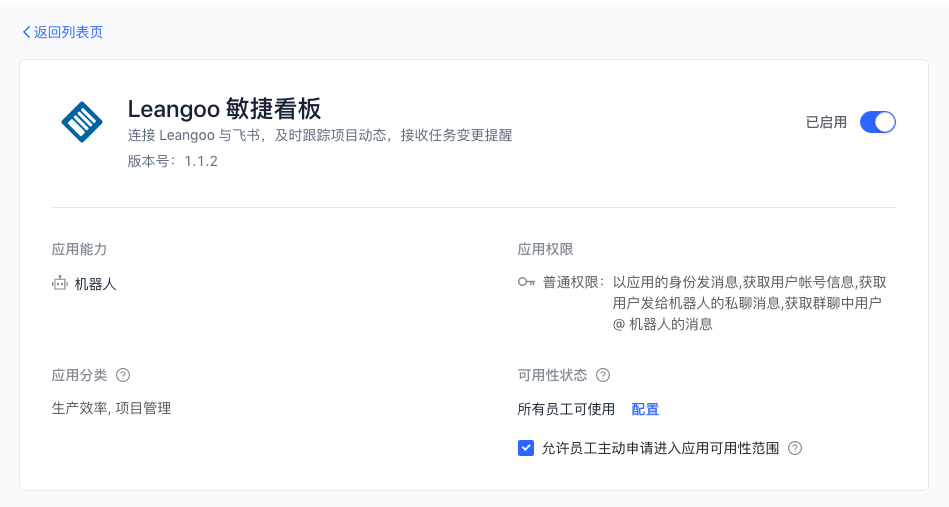This screenshot has width=949, height=507.
Task: Click the Leangoo app logo icon
Action: coord(82,122)
